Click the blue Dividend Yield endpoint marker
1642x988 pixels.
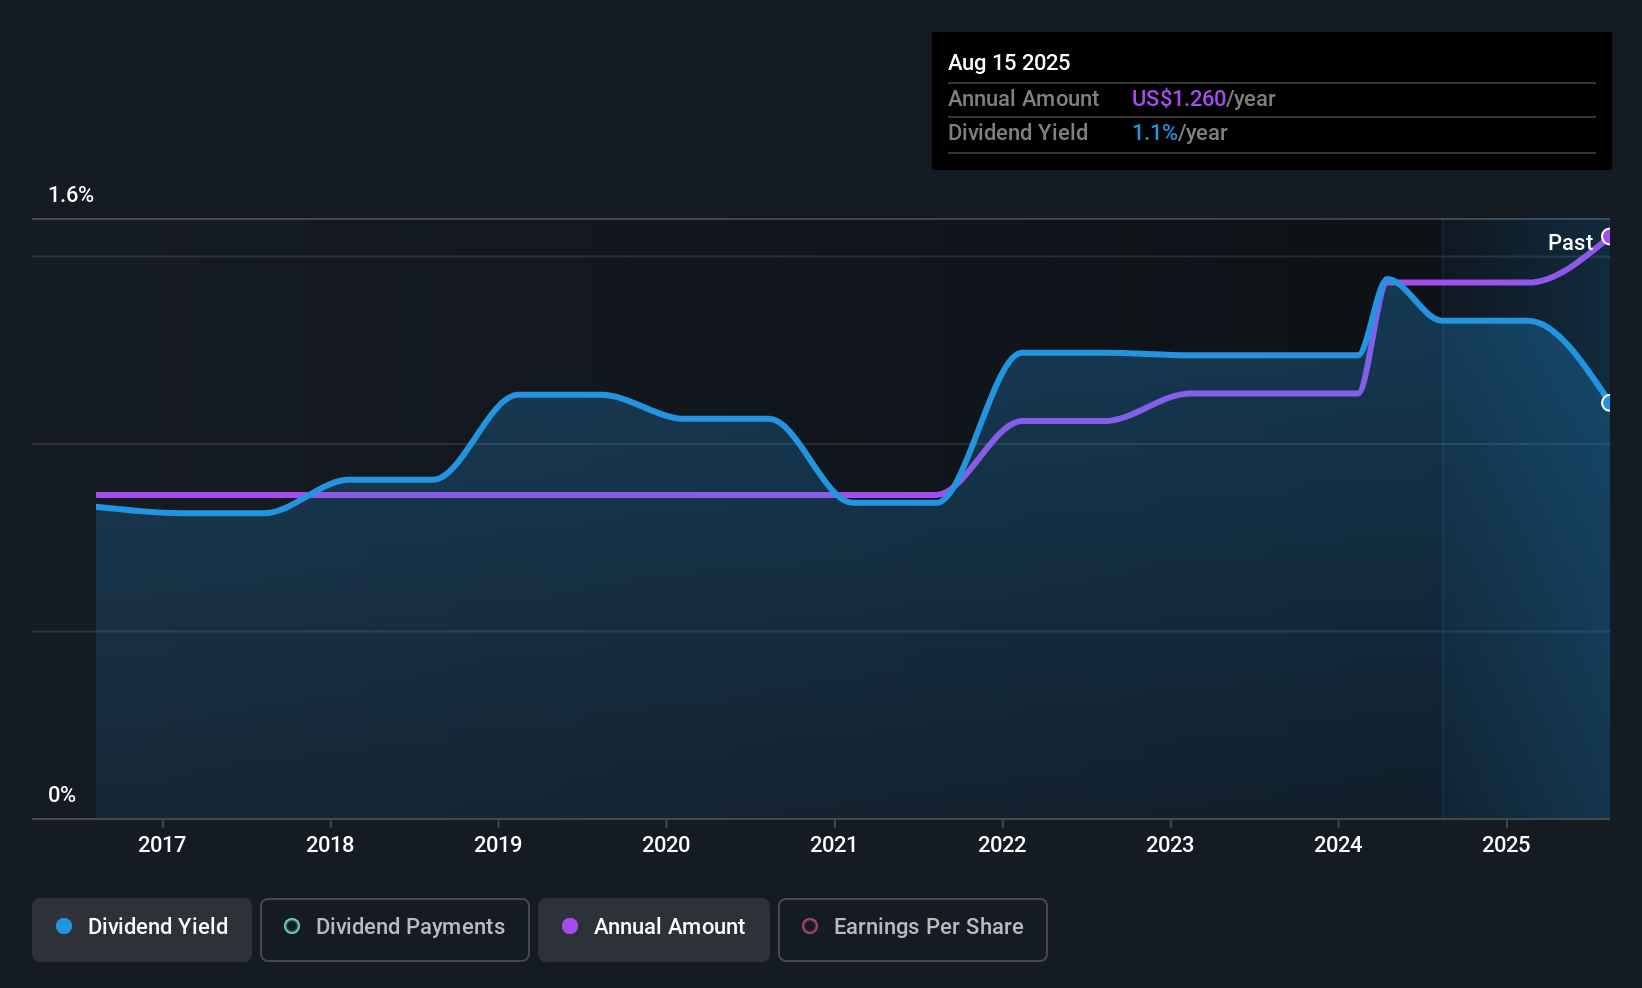point(1608,403)
